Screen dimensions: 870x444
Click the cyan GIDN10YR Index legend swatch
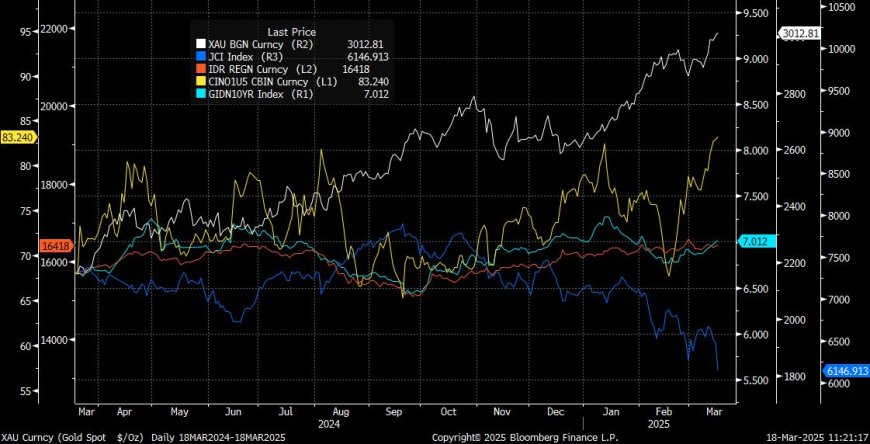point(200,94)
